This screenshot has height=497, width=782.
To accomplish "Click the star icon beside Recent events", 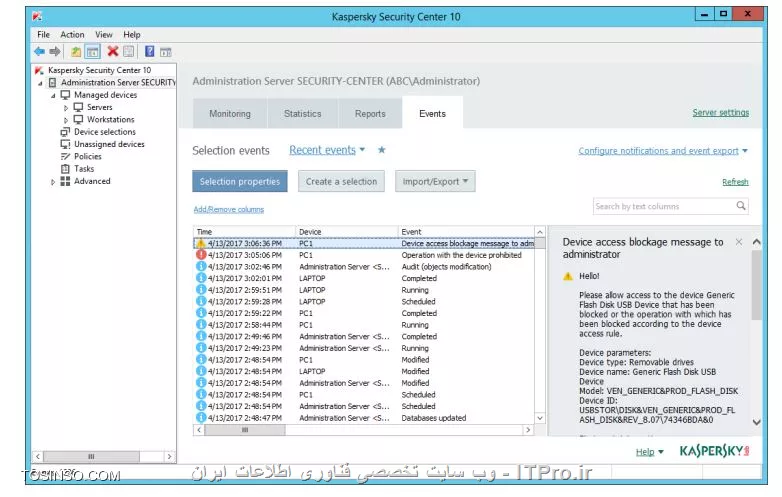I will tap(382, 150).
